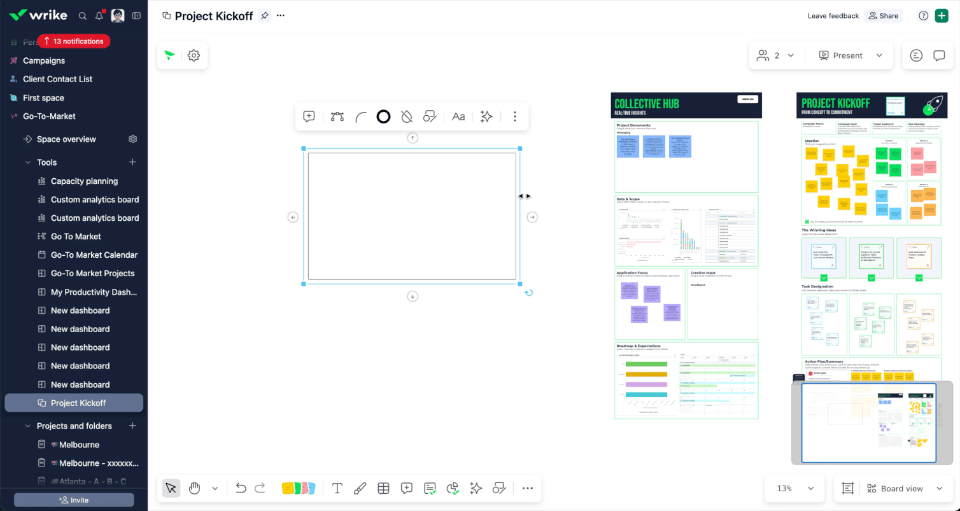Expand the 2 participants dropdown

[775, 55]
